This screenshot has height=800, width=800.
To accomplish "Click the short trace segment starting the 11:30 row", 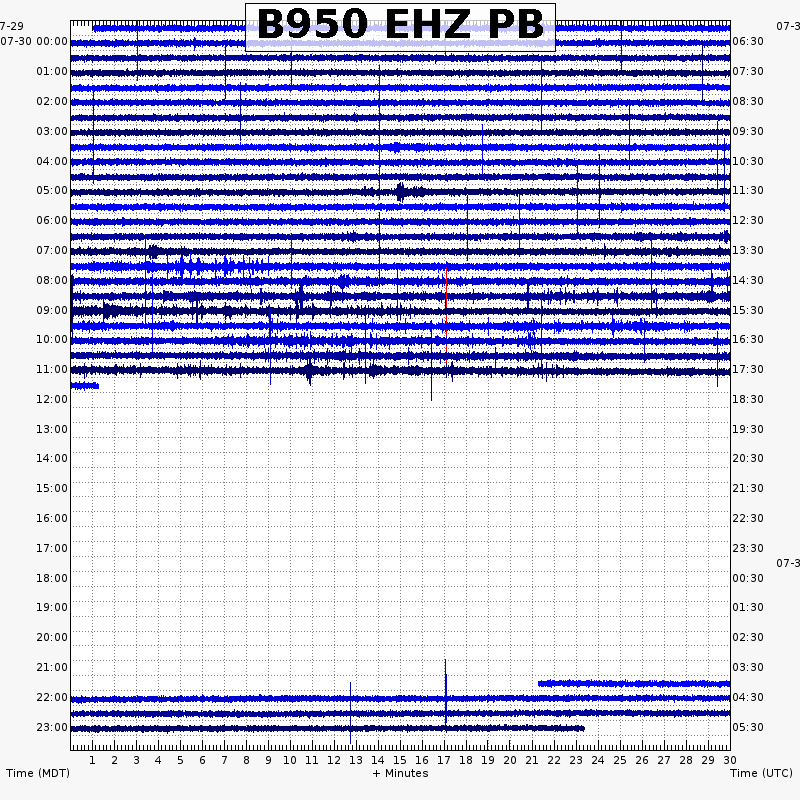I will click(85, 386).
